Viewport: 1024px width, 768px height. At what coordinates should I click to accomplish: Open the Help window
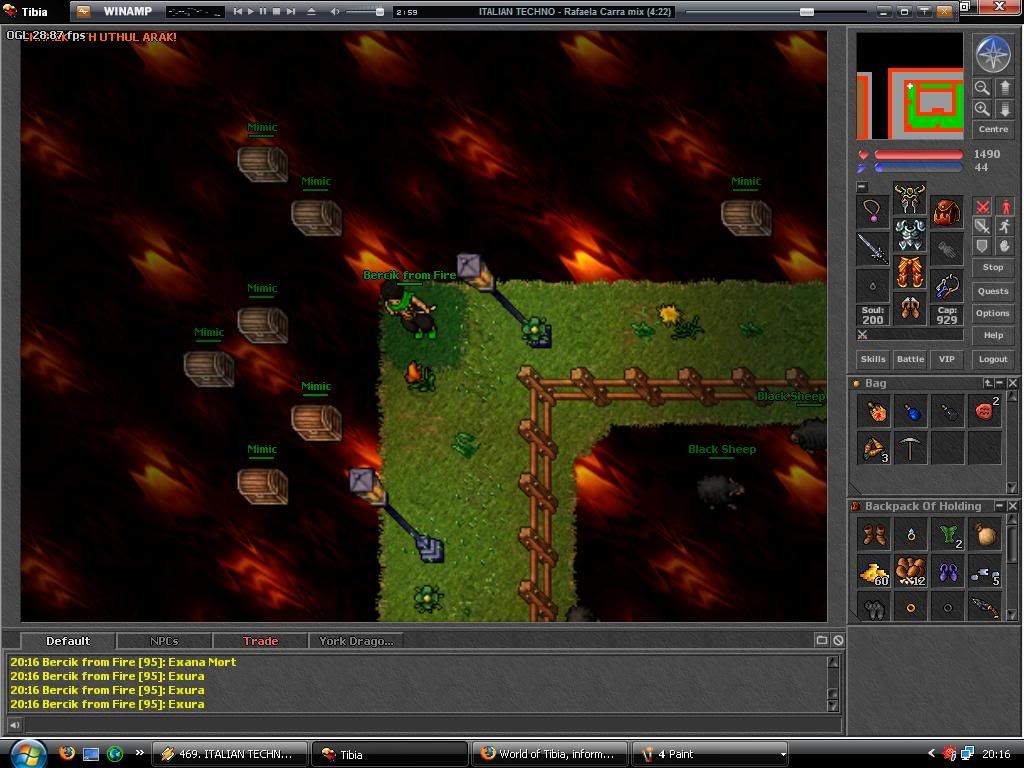coord(993,336)
